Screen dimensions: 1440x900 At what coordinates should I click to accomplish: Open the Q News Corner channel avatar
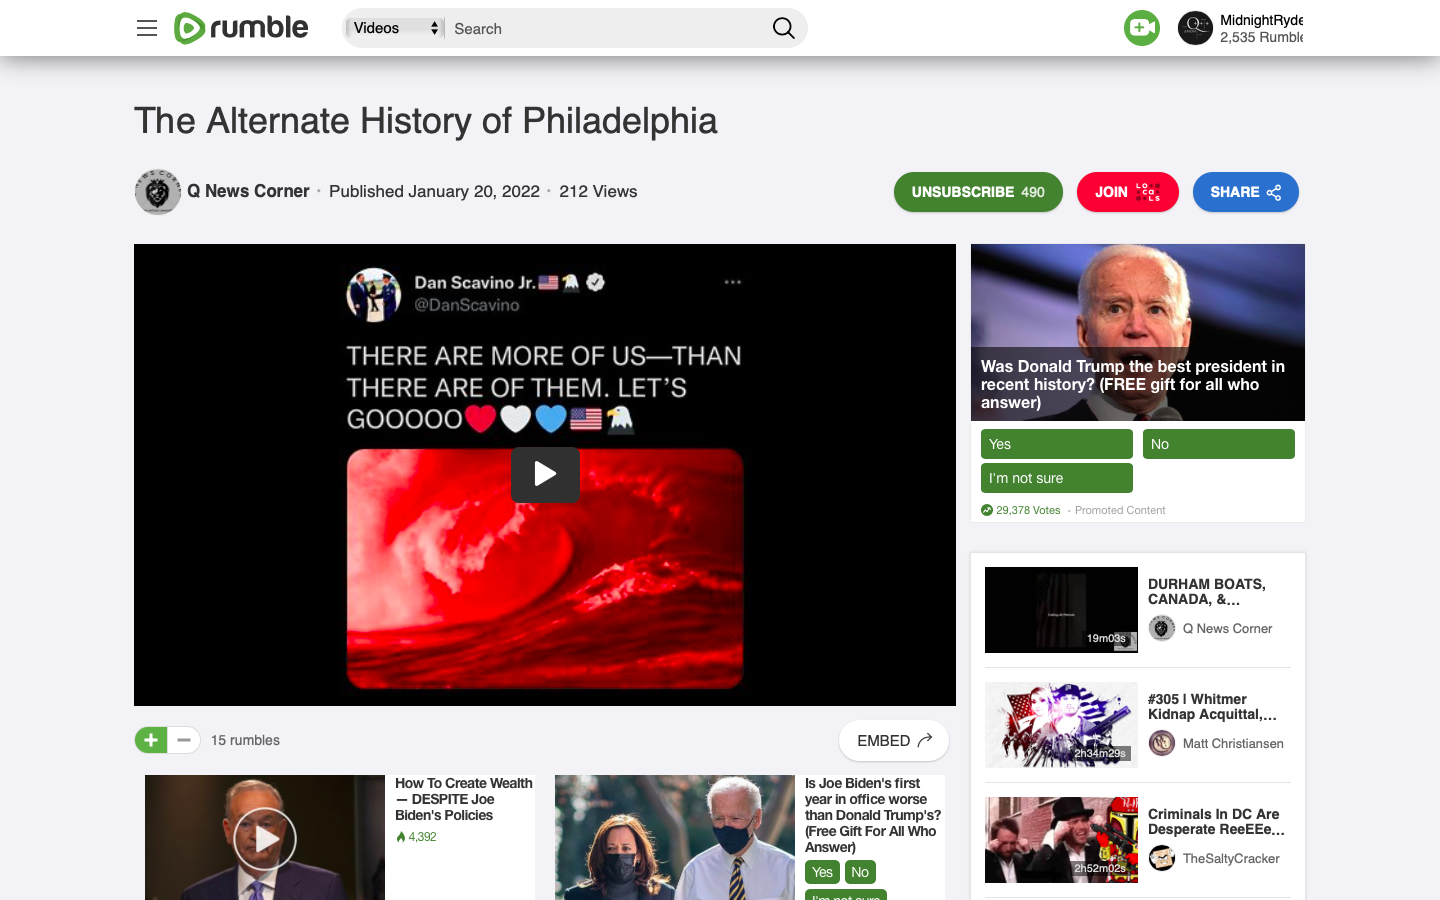coord(158,191)
